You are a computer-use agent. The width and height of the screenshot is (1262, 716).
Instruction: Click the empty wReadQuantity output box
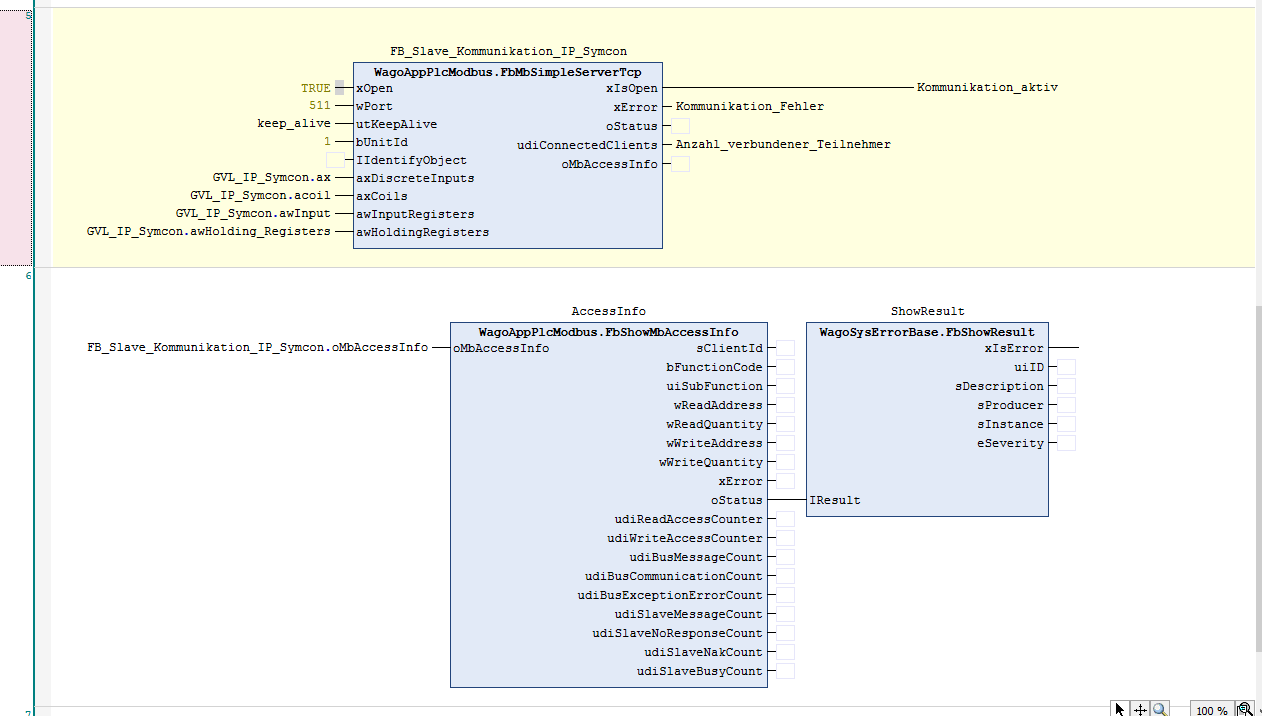[x=785, y=424]
